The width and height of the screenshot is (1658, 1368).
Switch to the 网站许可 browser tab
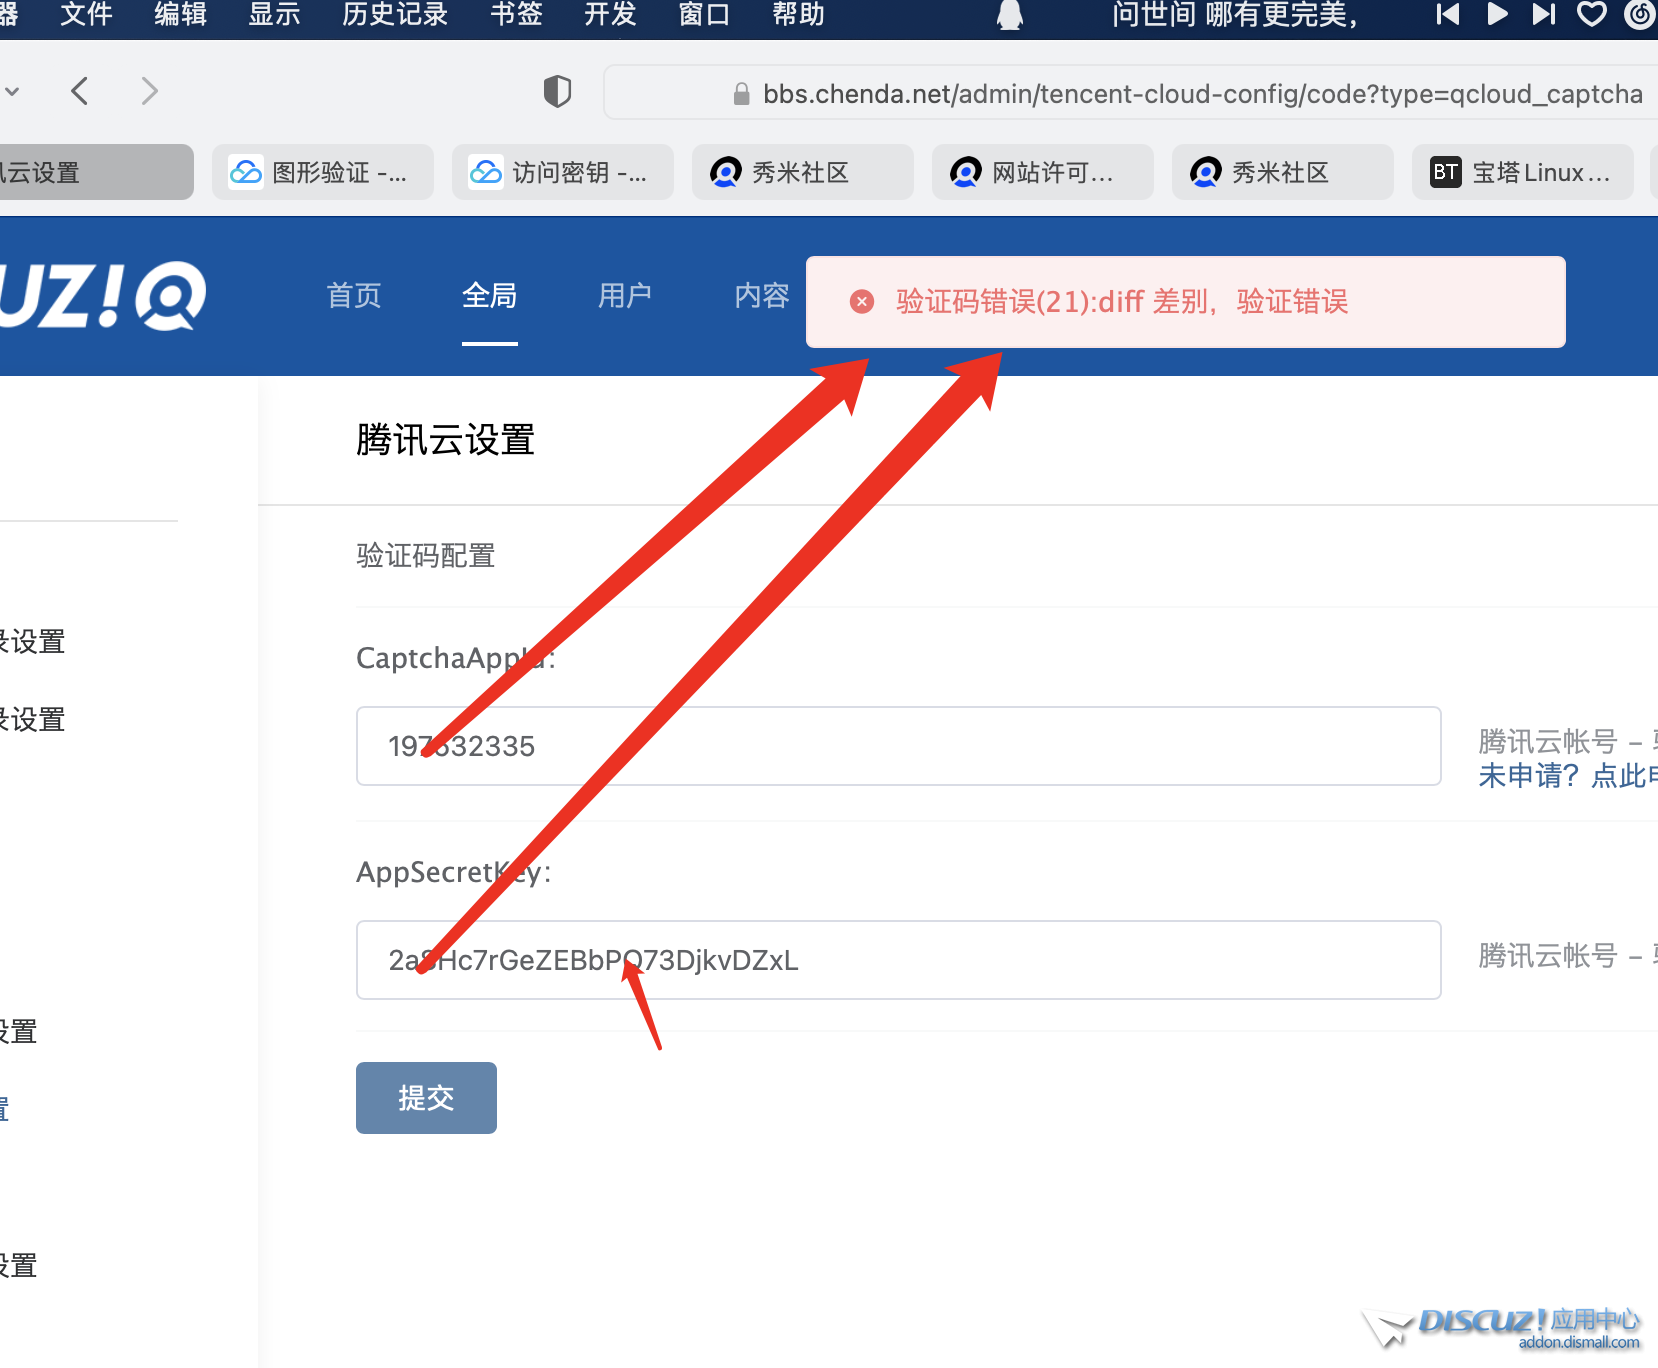tap(1042, 172)
